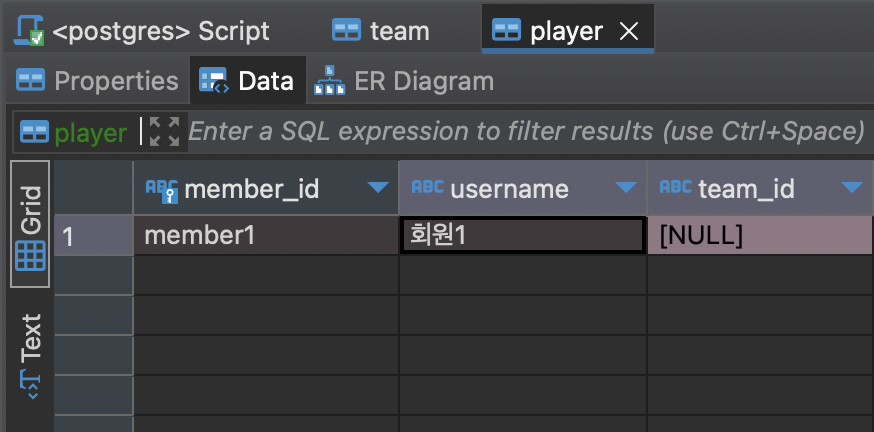Click the member_id primary key type icon
Viewport: 874px width, 432px height.
(162, 190)
